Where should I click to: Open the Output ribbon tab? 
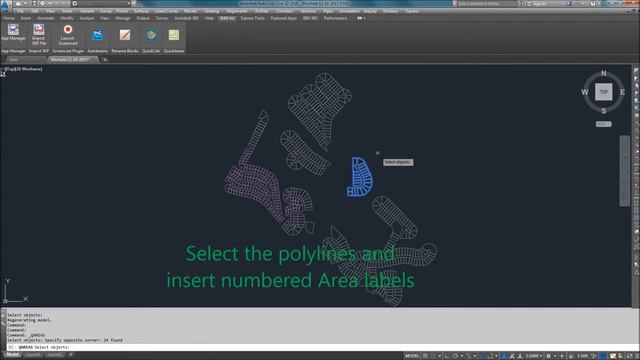[x=143, y=18]
